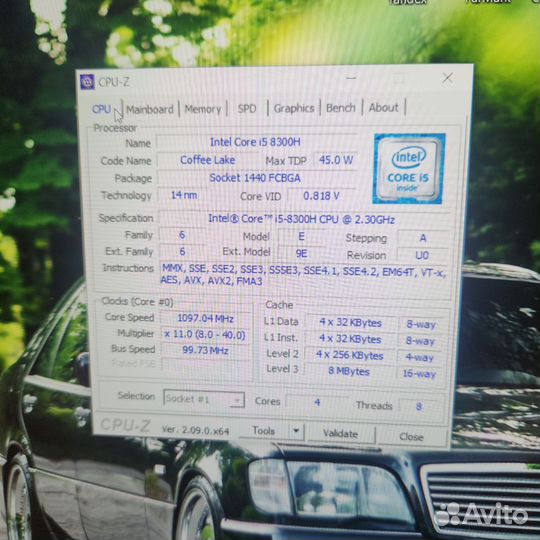Screen dimensions: 540x540
Task: Click the code name Coffee Lake
Action: point(208,160)
